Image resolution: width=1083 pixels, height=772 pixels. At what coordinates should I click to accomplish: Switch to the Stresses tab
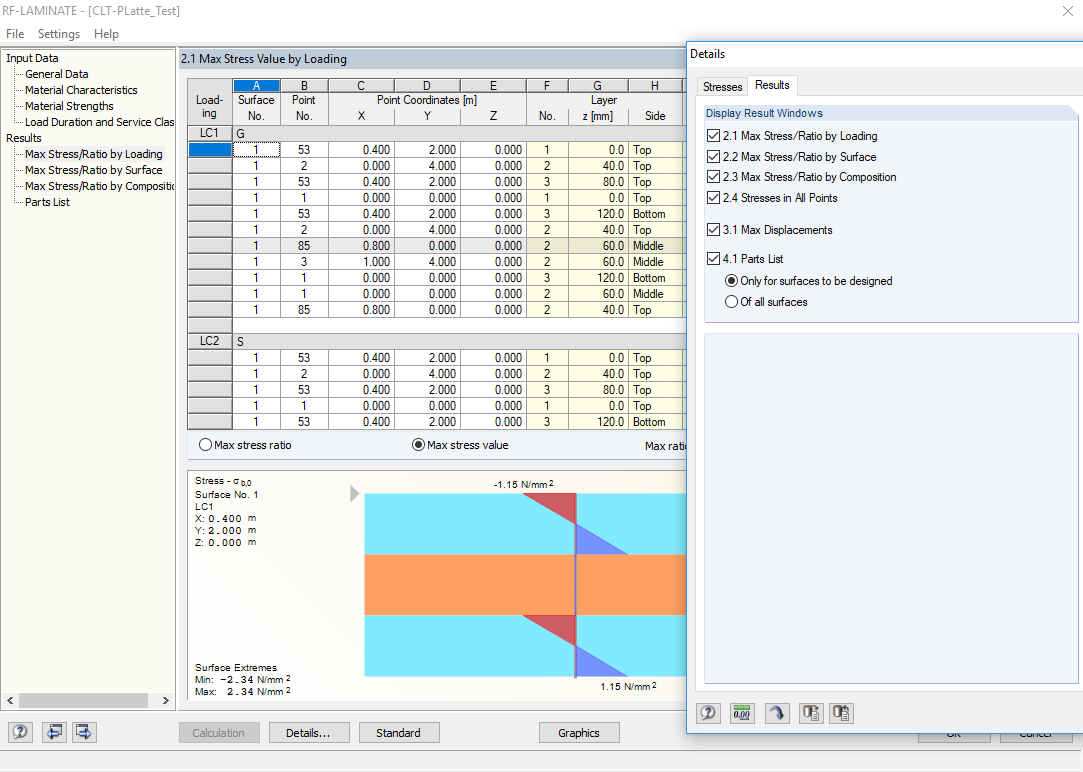(x=722, y=86)
